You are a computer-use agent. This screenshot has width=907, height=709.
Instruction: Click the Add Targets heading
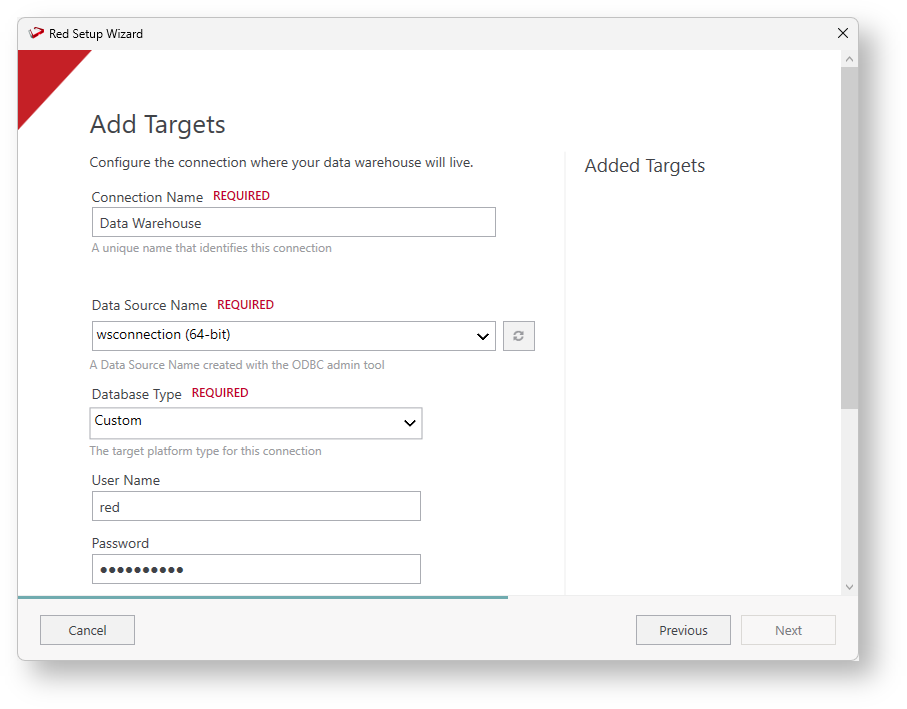point(157,124)
